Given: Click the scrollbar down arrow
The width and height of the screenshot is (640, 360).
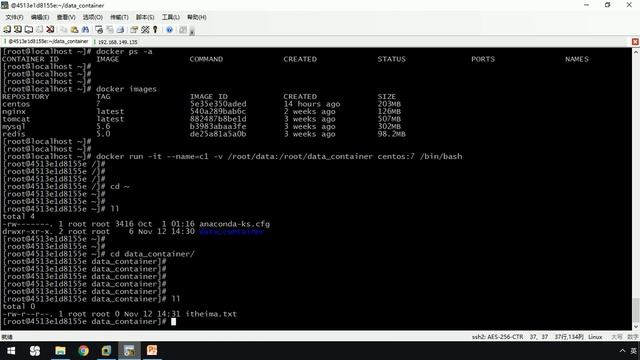Looking at the screenshot, I should click(x=636, y=327).
